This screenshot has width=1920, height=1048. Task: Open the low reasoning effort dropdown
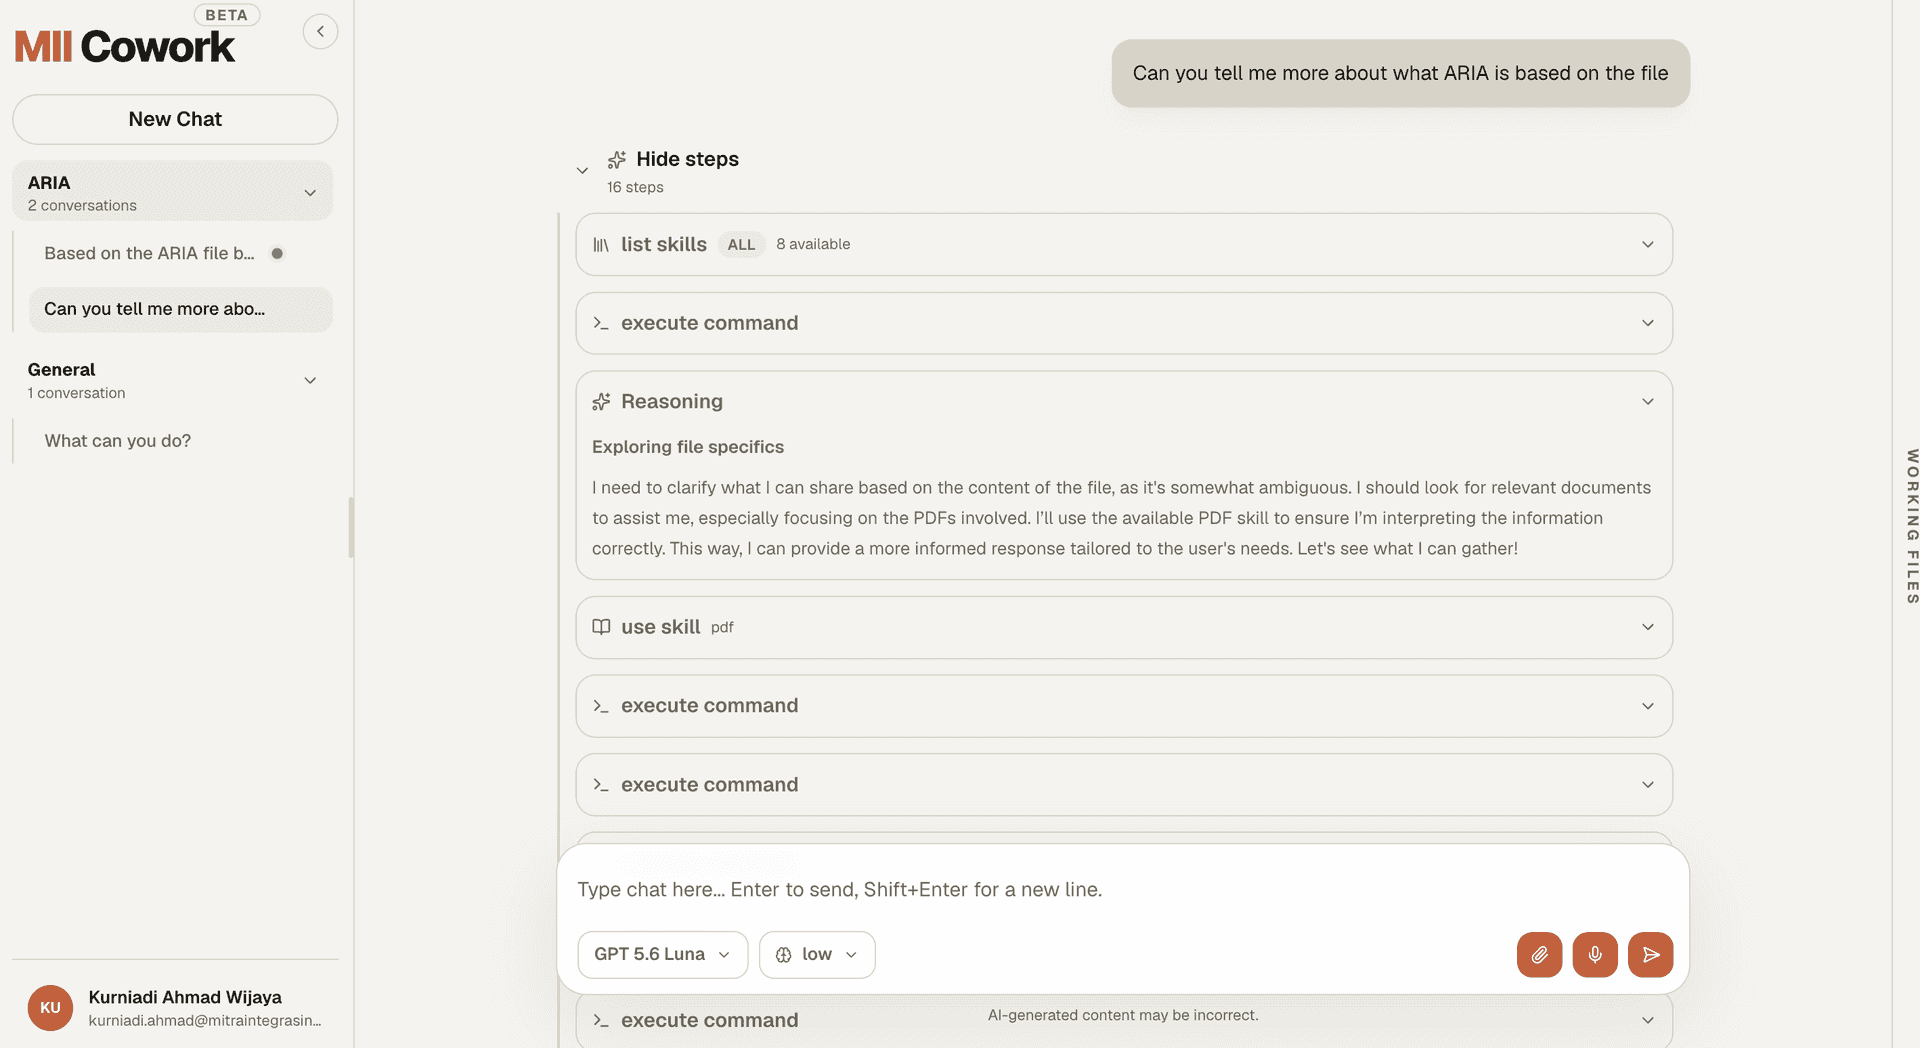(817, 954)
